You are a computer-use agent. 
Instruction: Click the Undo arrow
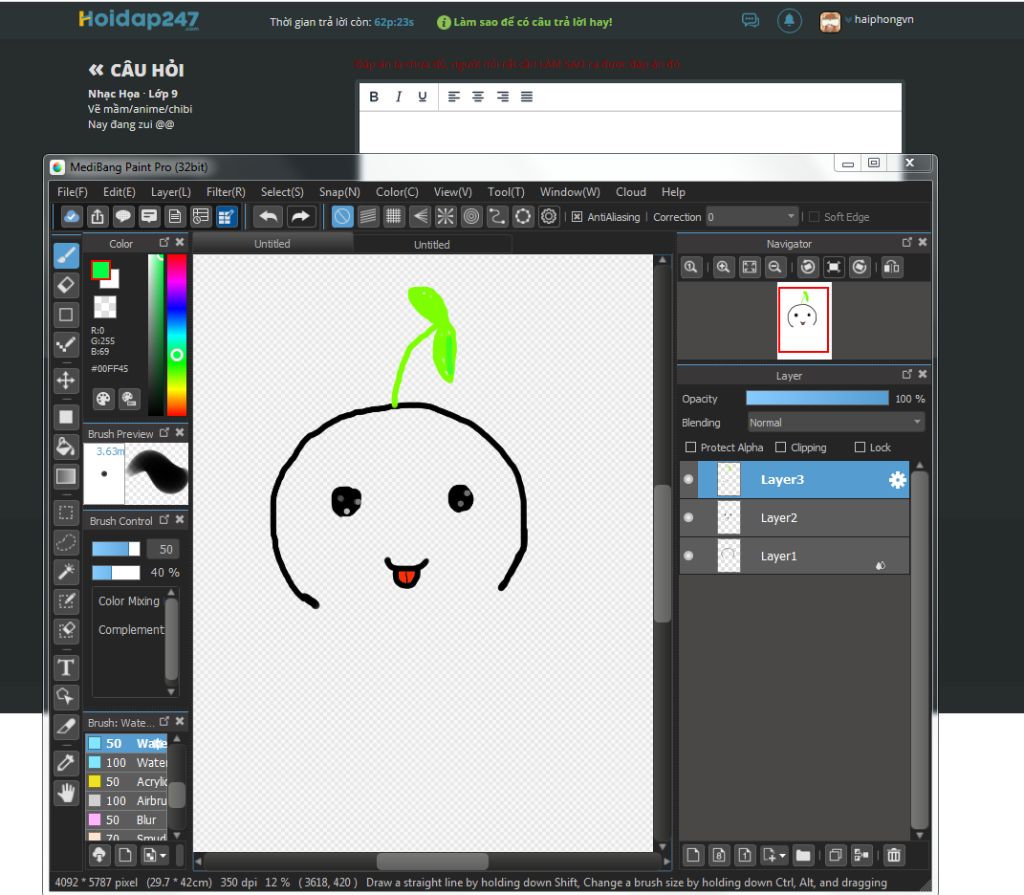(268, 216)
